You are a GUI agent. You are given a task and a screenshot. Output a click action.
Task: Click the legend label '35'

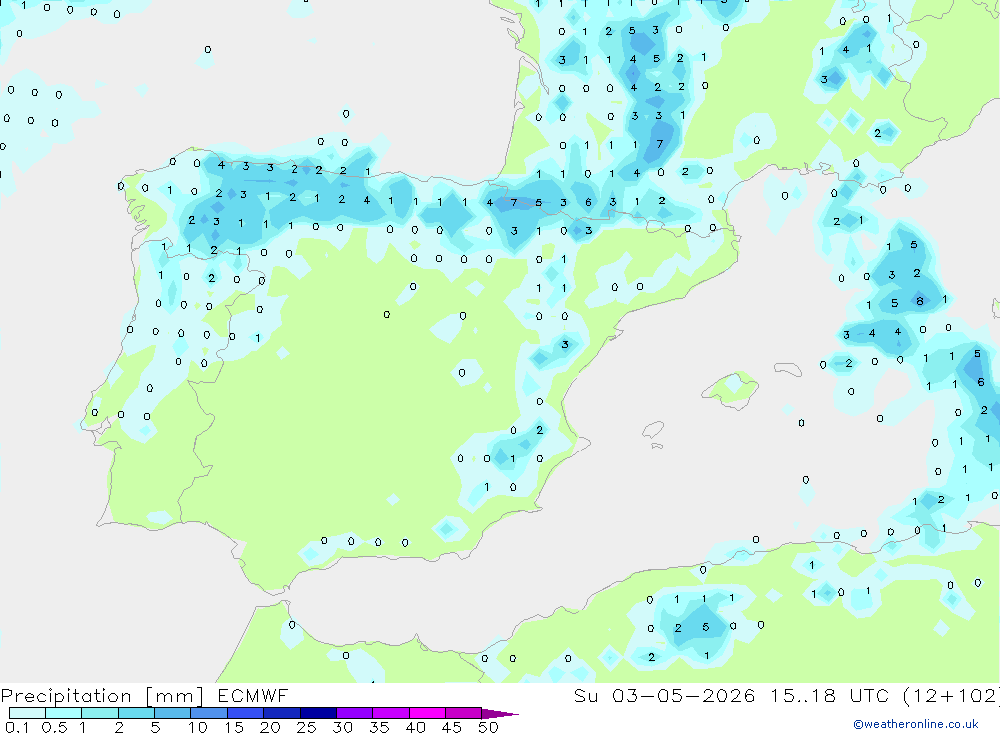click(379, 727)
